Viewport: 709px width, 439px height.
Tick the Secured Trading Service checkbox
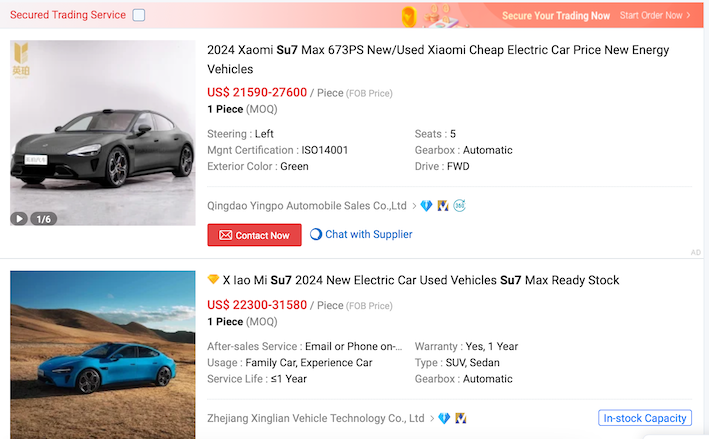[x=139, y=15]
